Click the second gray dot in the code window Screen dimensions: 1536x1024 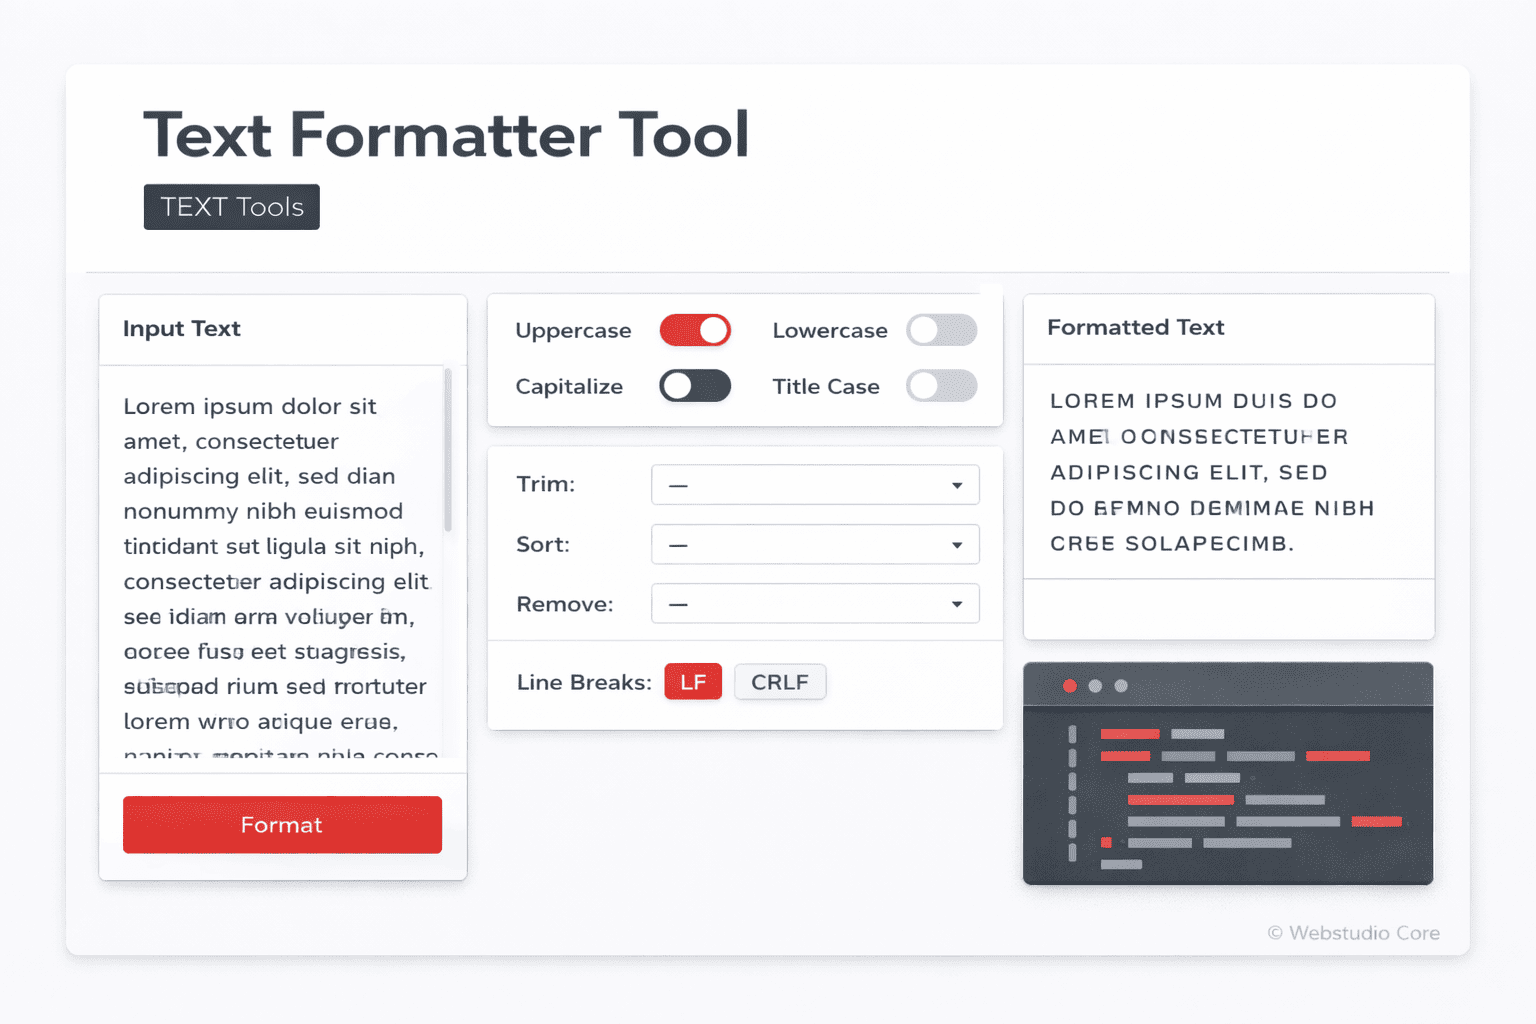click(x=1122, y=687)
